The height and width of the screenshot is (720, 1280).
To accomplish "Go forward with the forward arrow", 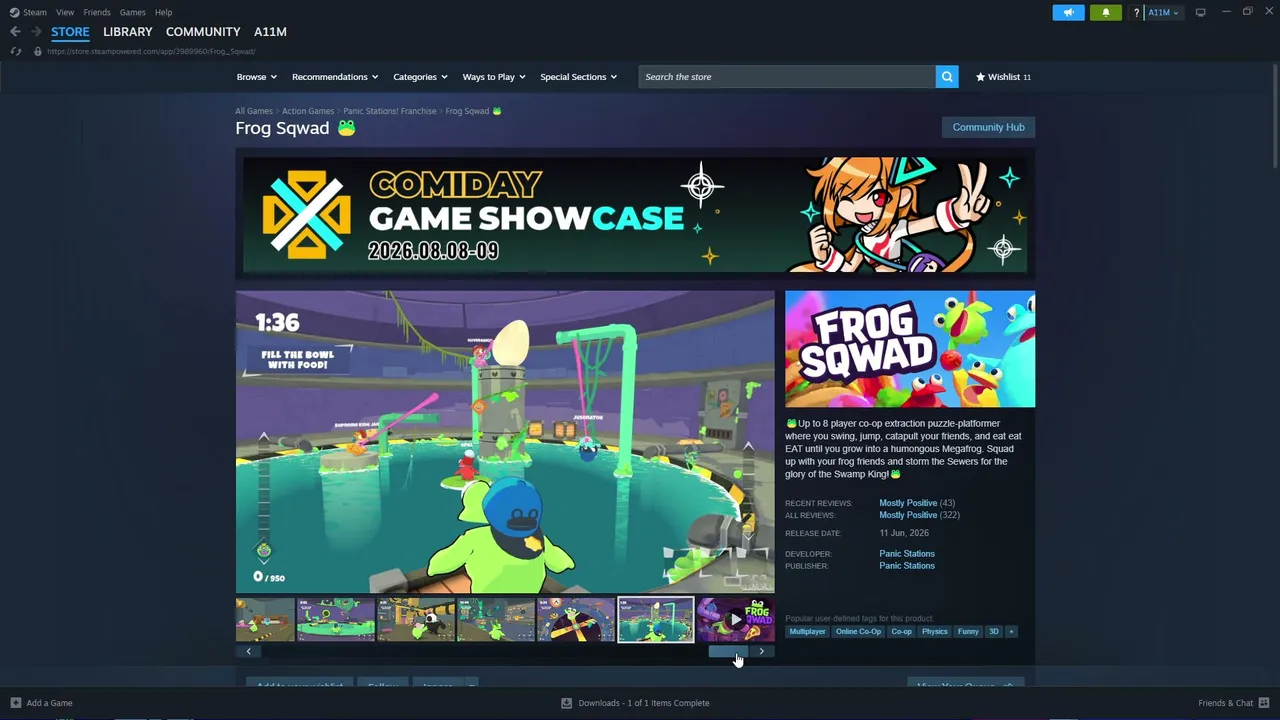I will coord(36,32).
